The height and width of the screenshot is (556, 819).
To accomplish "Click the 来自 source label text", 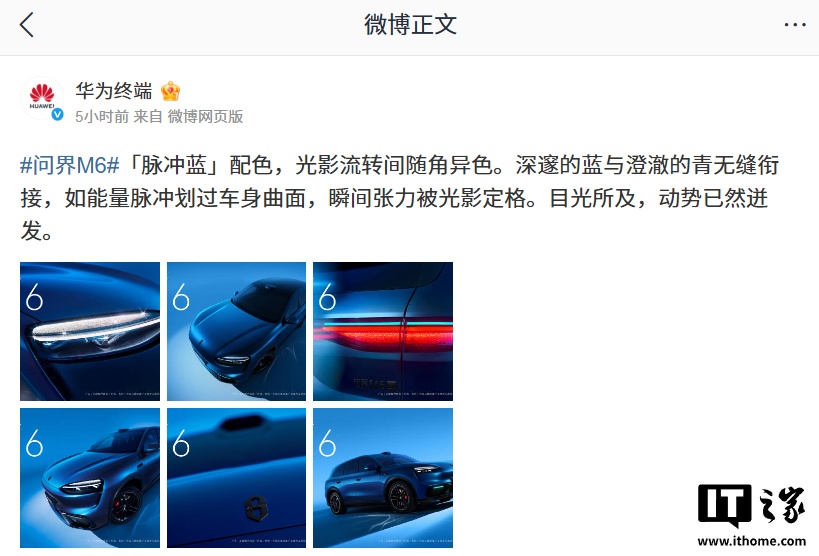I will 148,117.
